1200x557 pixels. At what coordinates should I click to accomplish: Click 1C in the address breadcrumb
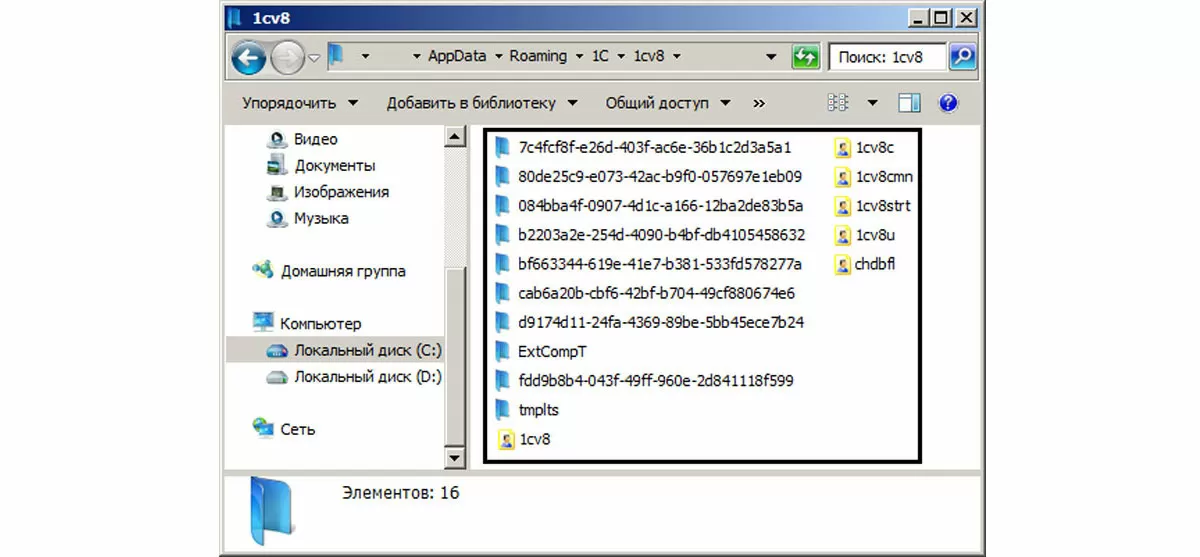coord(600,56)
